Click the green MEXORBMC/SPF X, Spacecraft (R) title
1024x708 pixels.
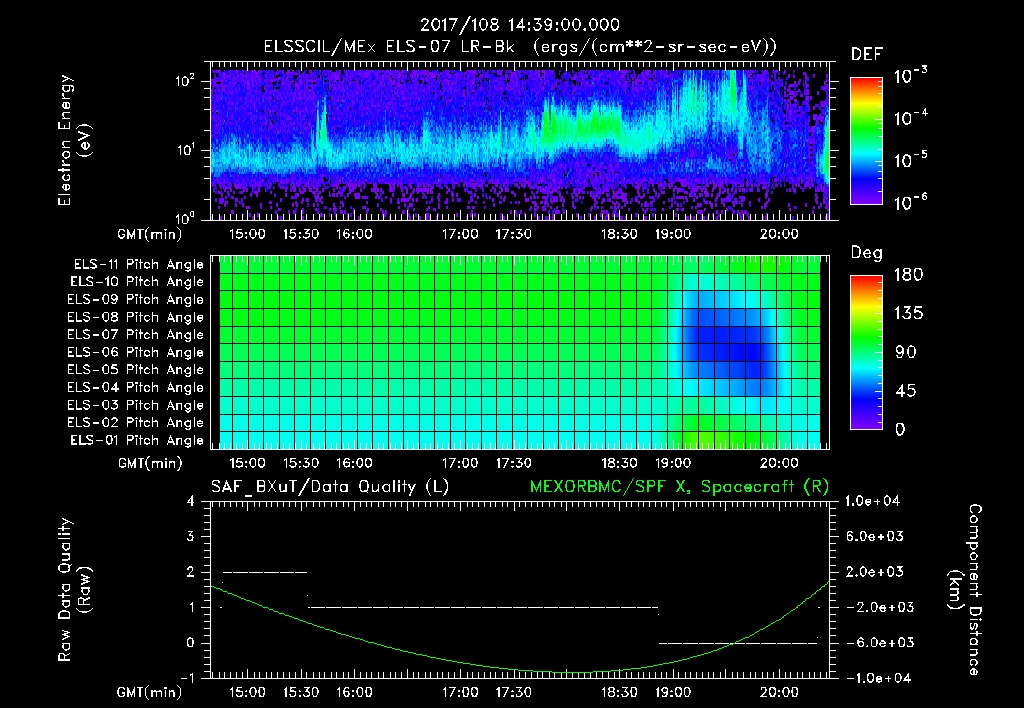coord(679,487)
